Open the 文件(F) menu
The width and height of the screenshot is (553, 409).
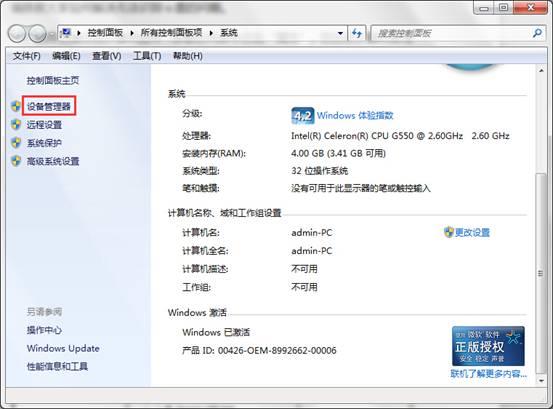(26, 56)
